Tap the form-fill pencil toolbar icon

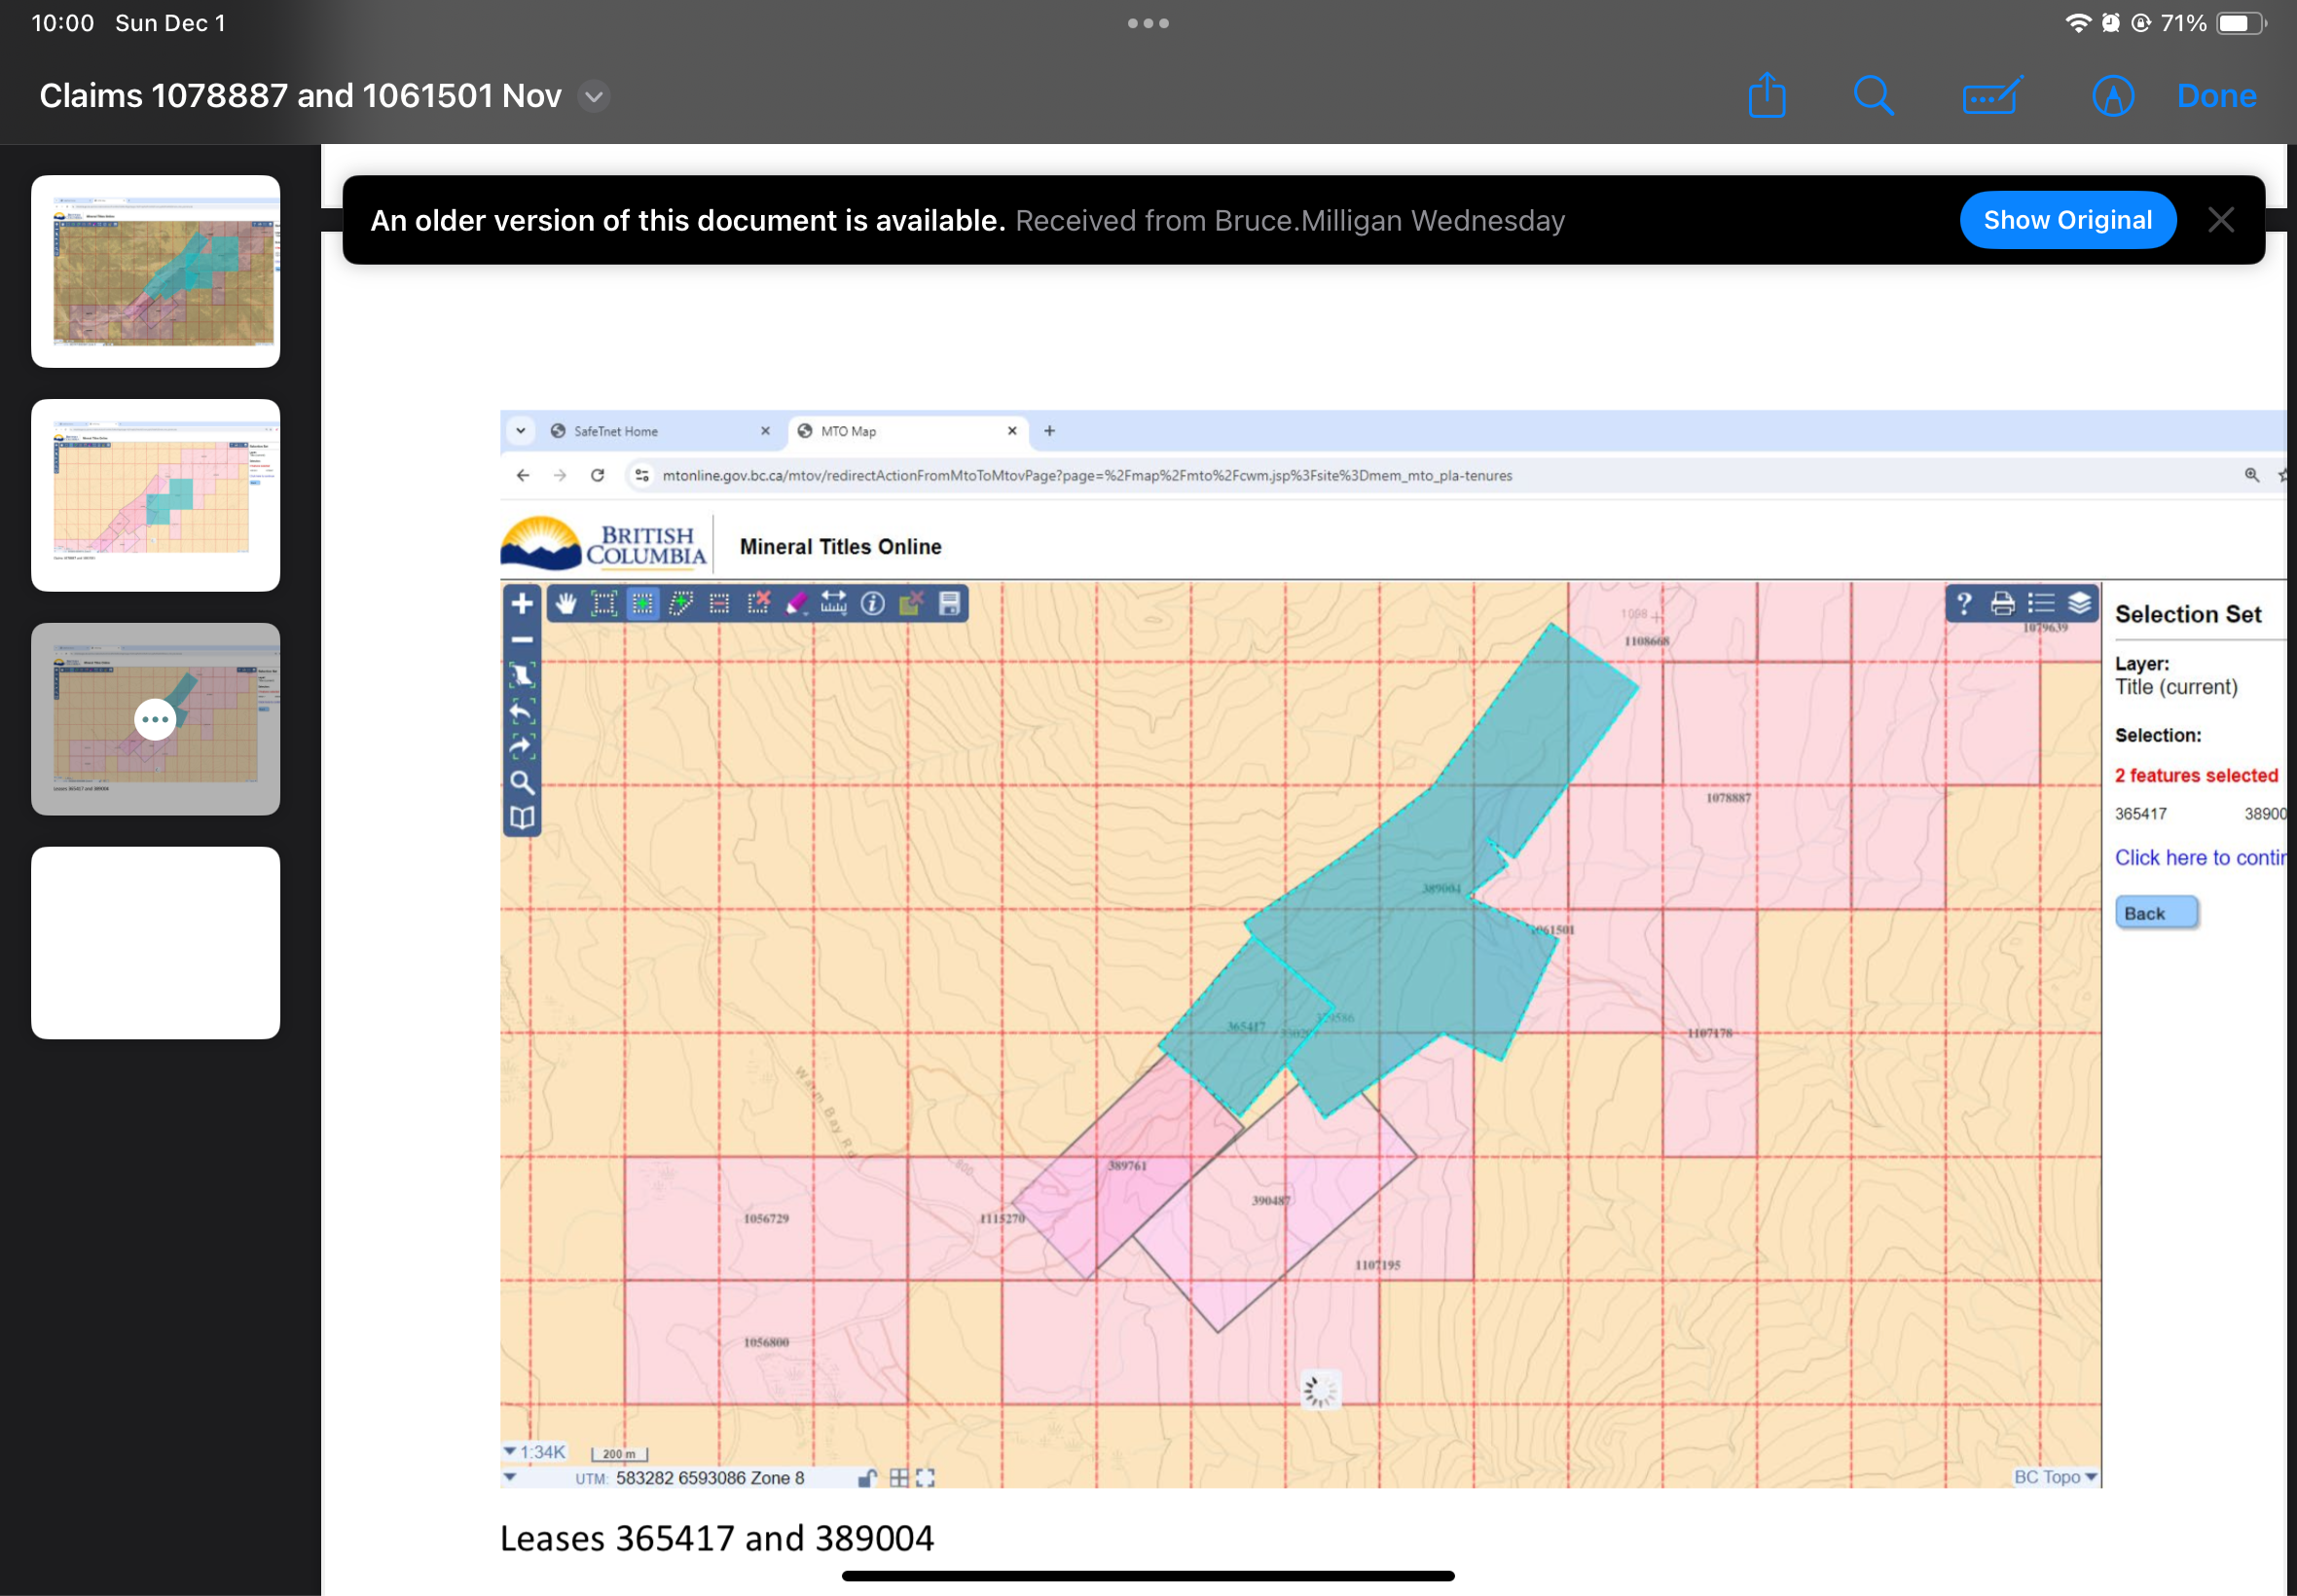tap(1992, 96)
